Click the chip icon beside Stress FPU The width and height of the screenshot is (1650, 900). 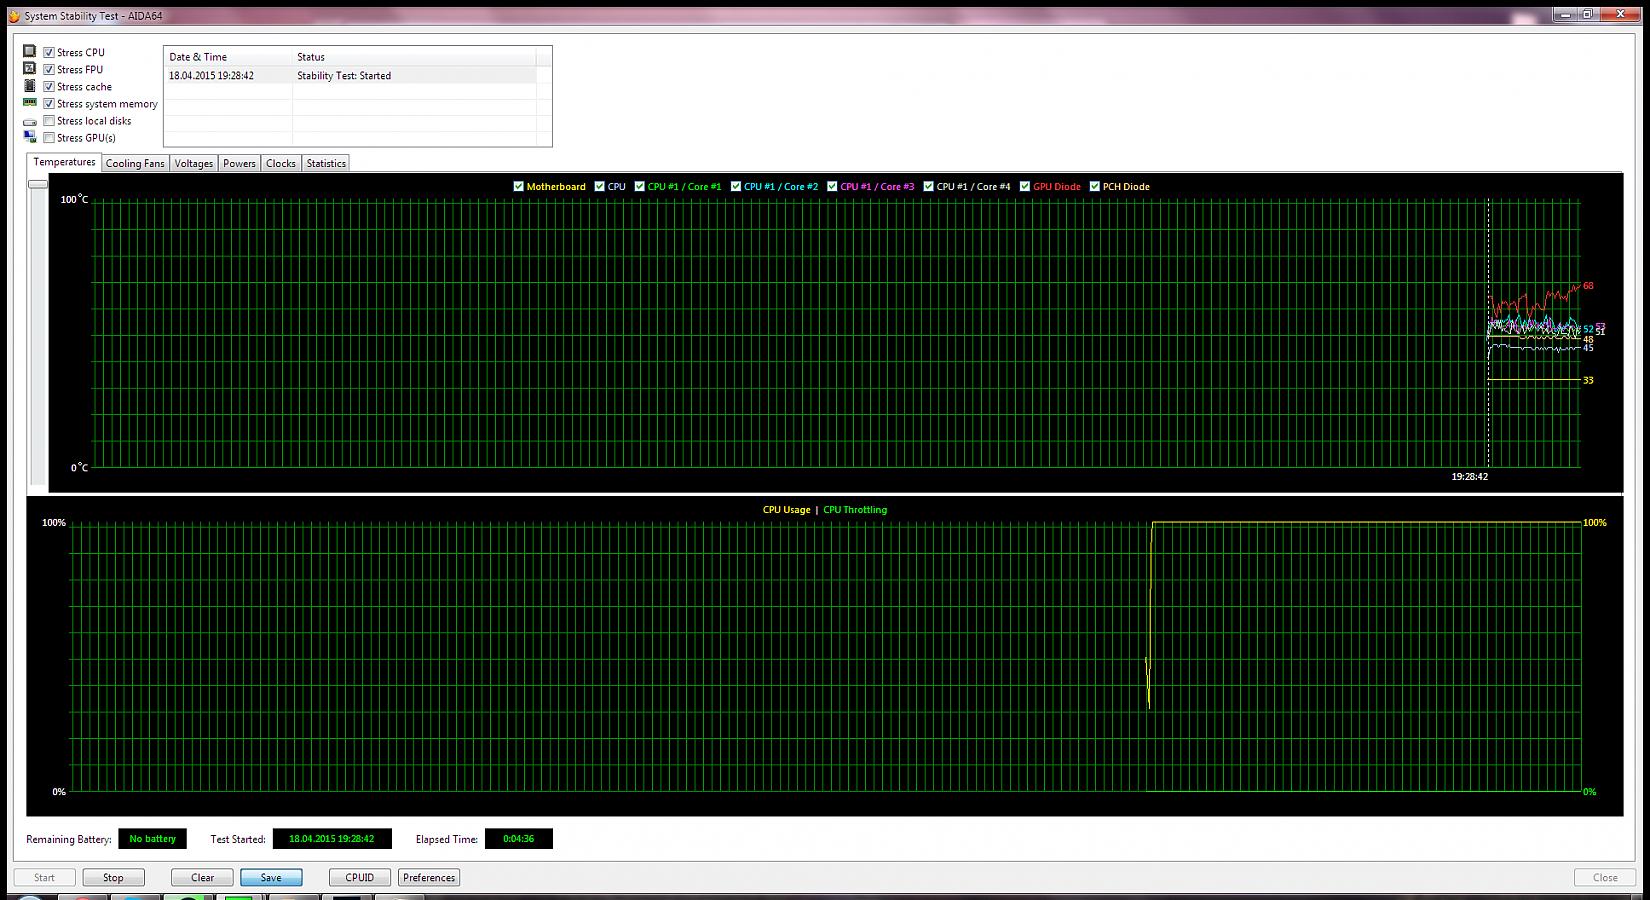tap(30, 68)
